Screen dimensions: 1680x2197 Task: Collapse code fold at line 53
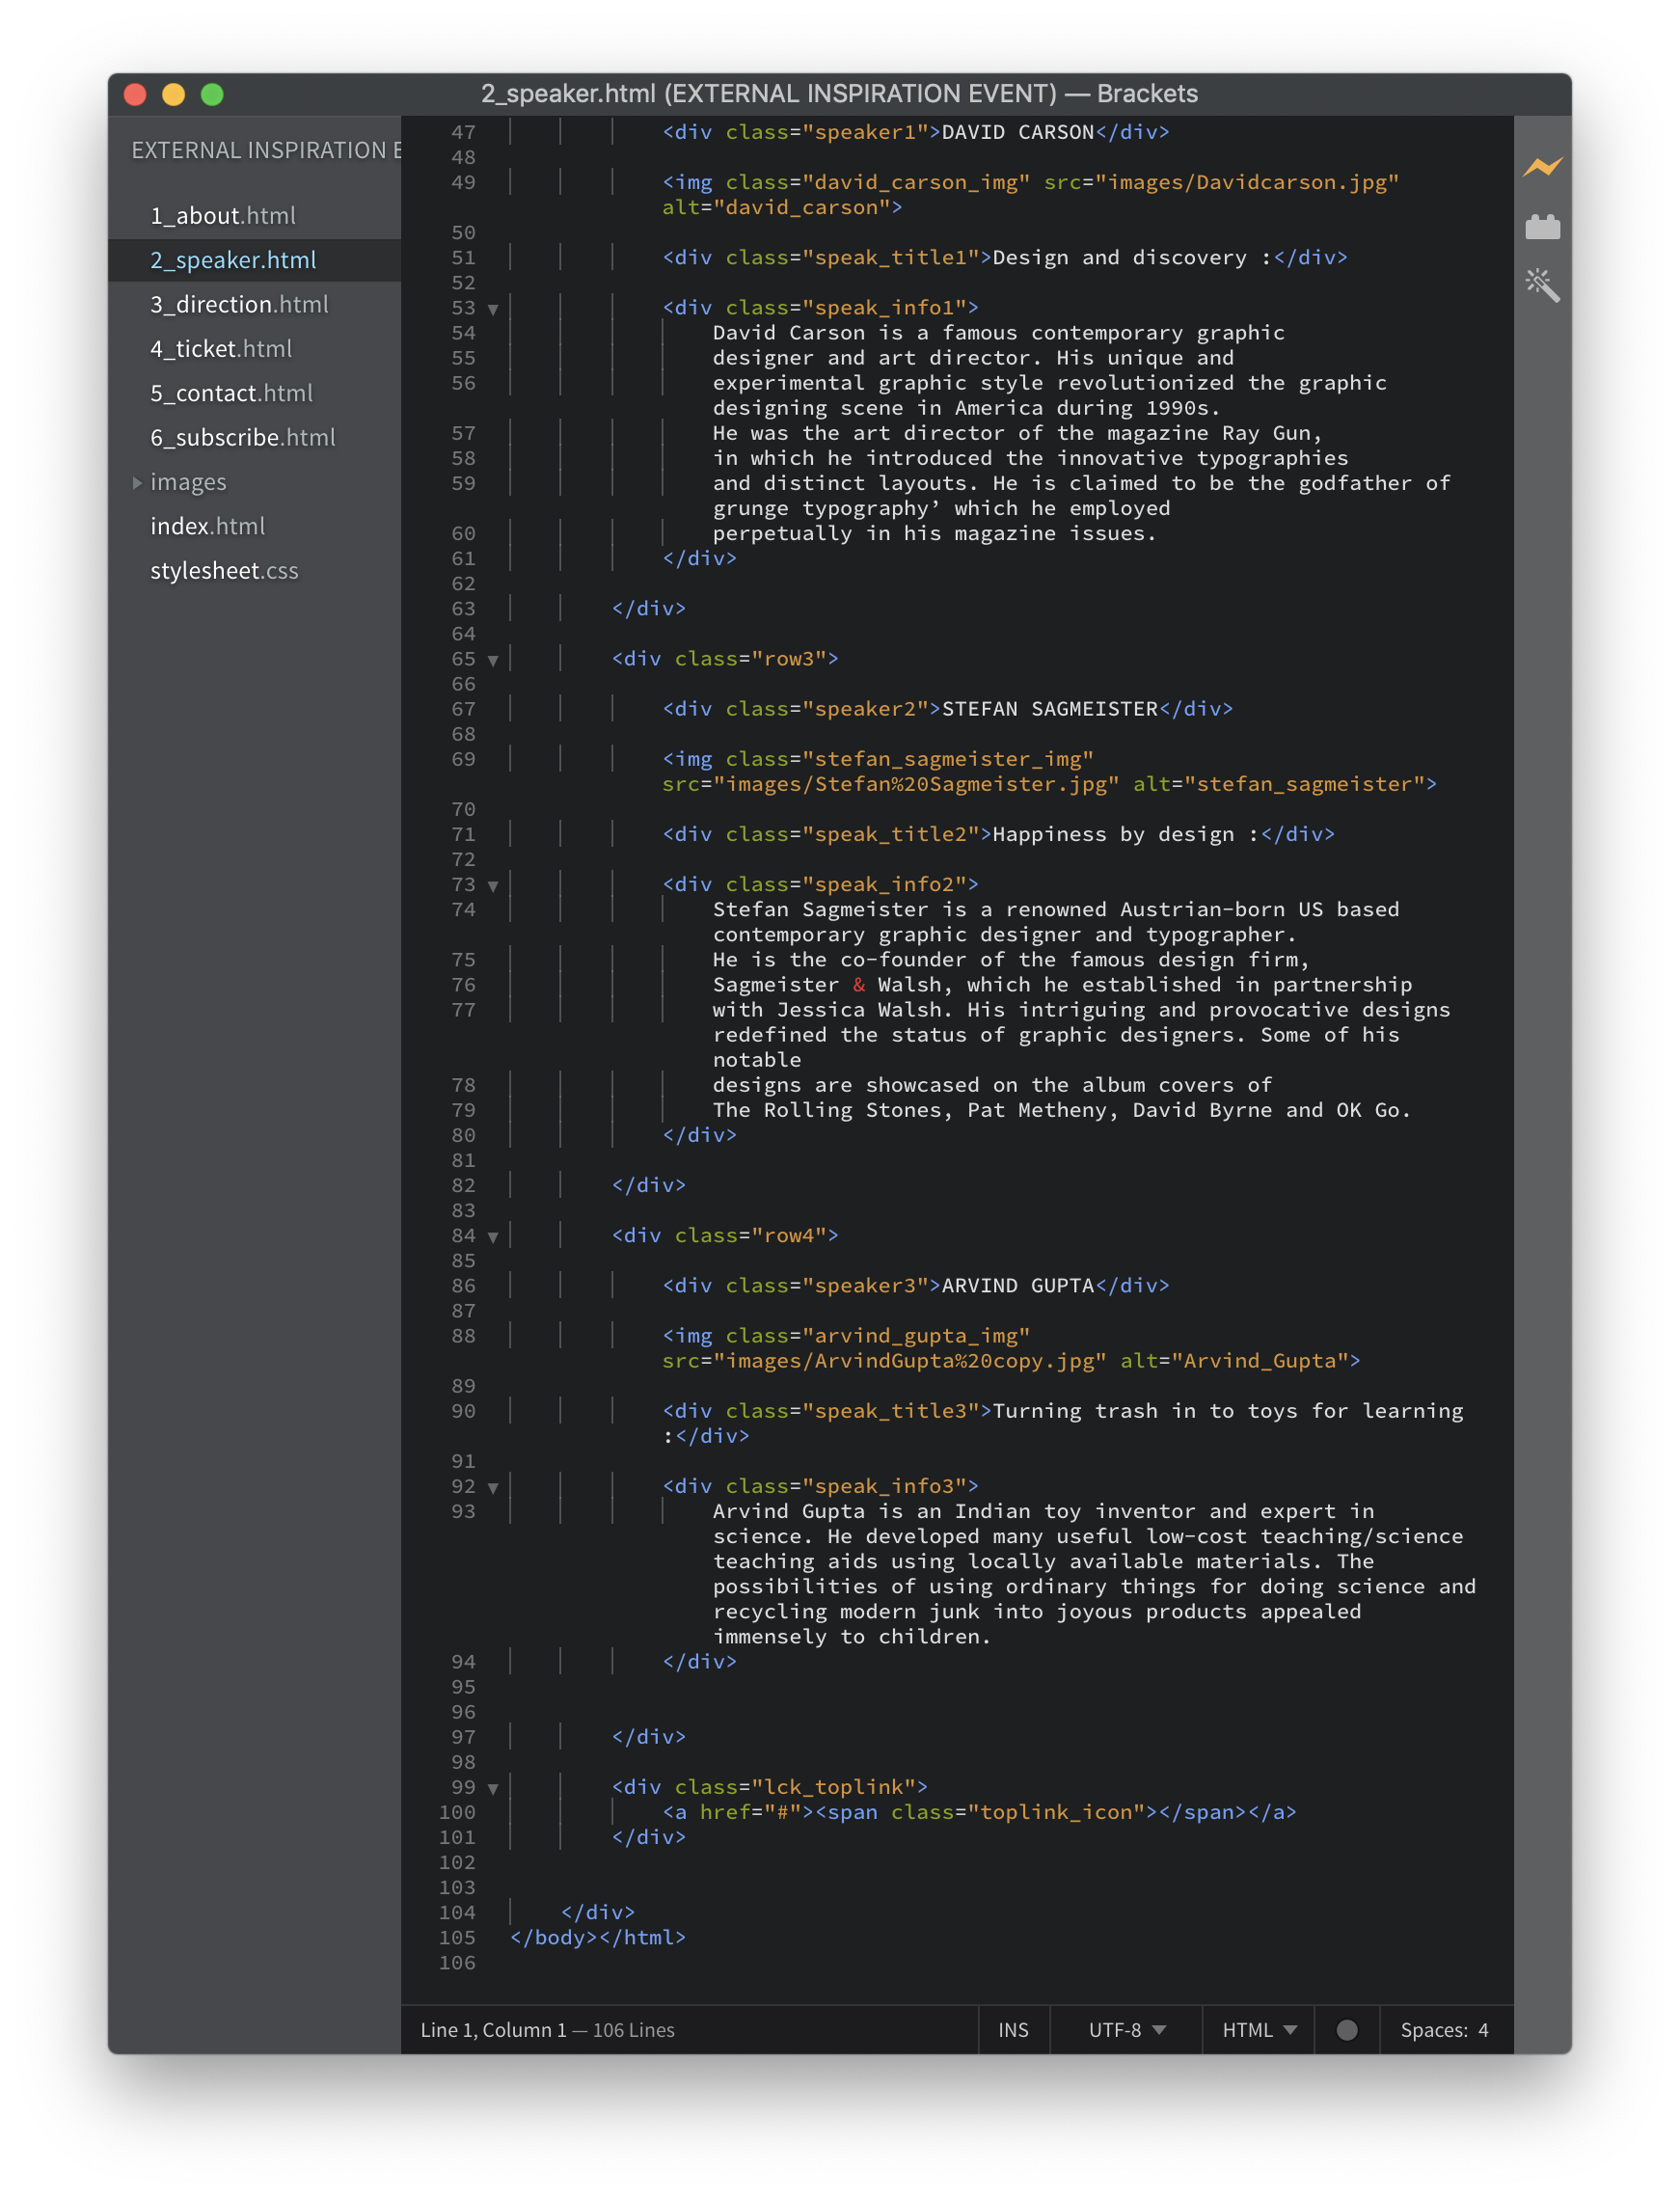[x=493, y=309]
